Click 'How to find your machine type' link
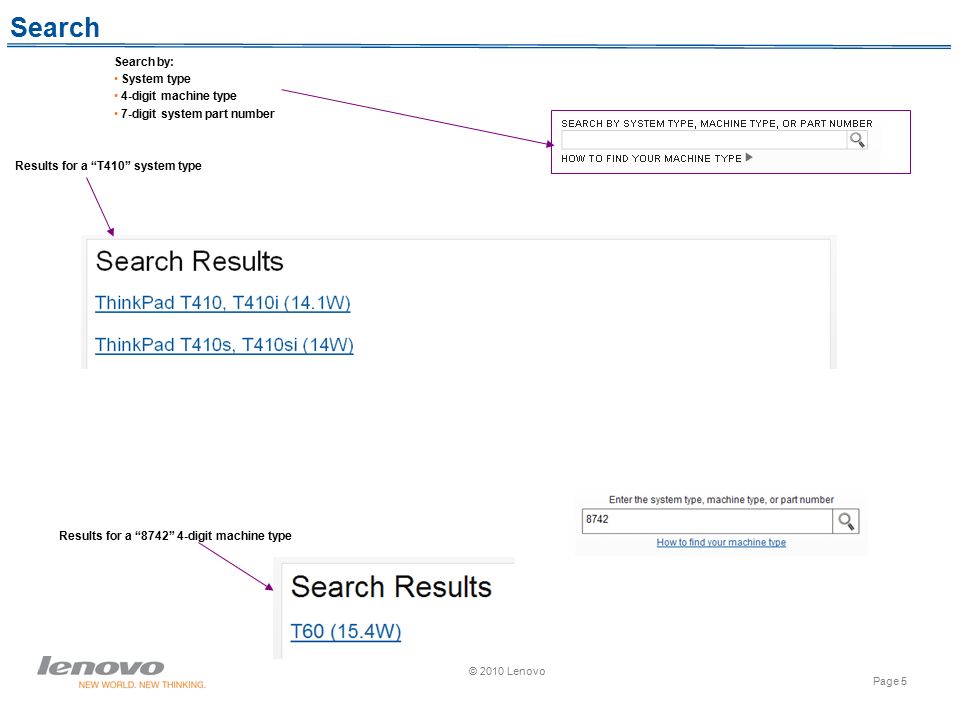960x720 pixels. (x=721, y=542)
